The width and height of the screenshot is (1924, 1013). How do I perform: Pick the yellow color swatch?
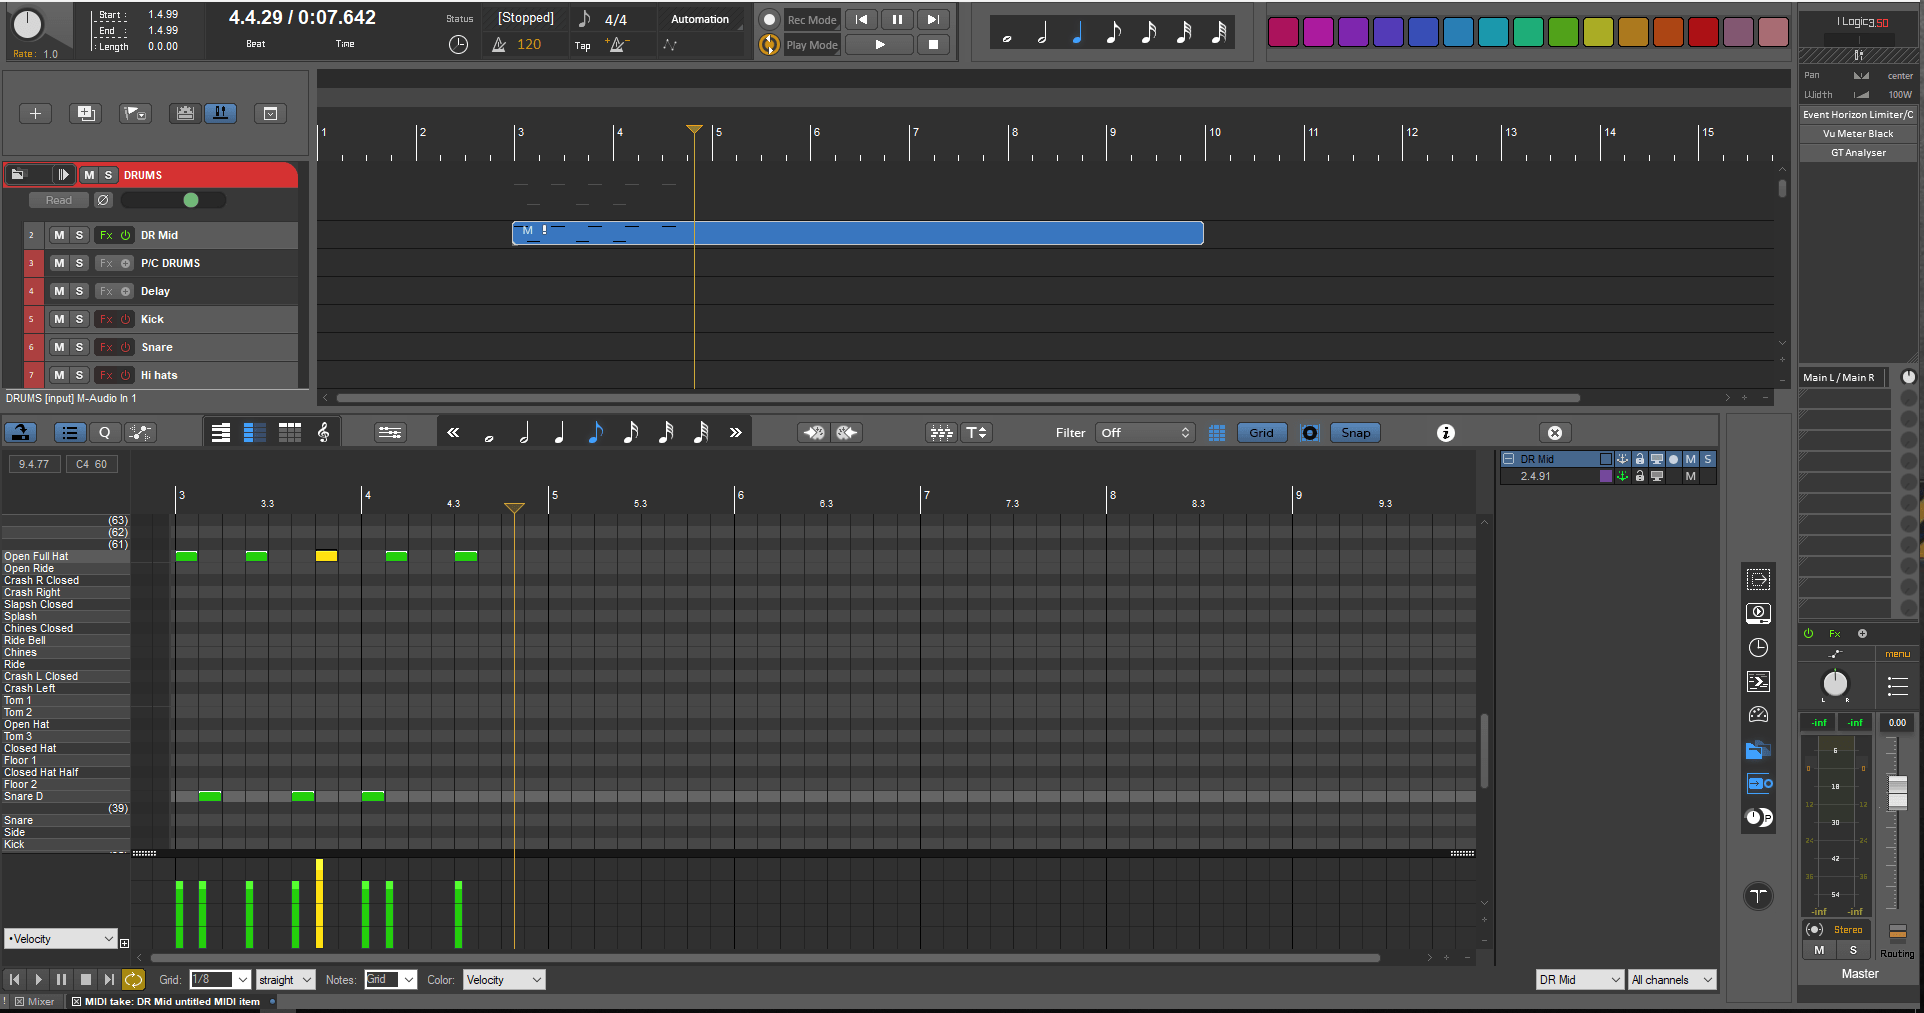click(x=1598, y=33)
